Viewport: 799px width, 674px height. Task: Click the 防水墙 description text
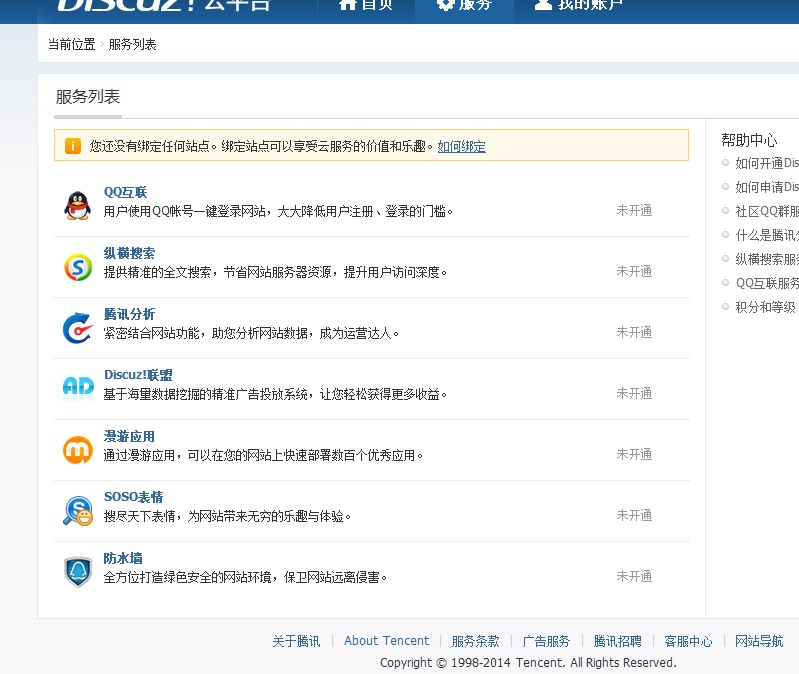245,577
